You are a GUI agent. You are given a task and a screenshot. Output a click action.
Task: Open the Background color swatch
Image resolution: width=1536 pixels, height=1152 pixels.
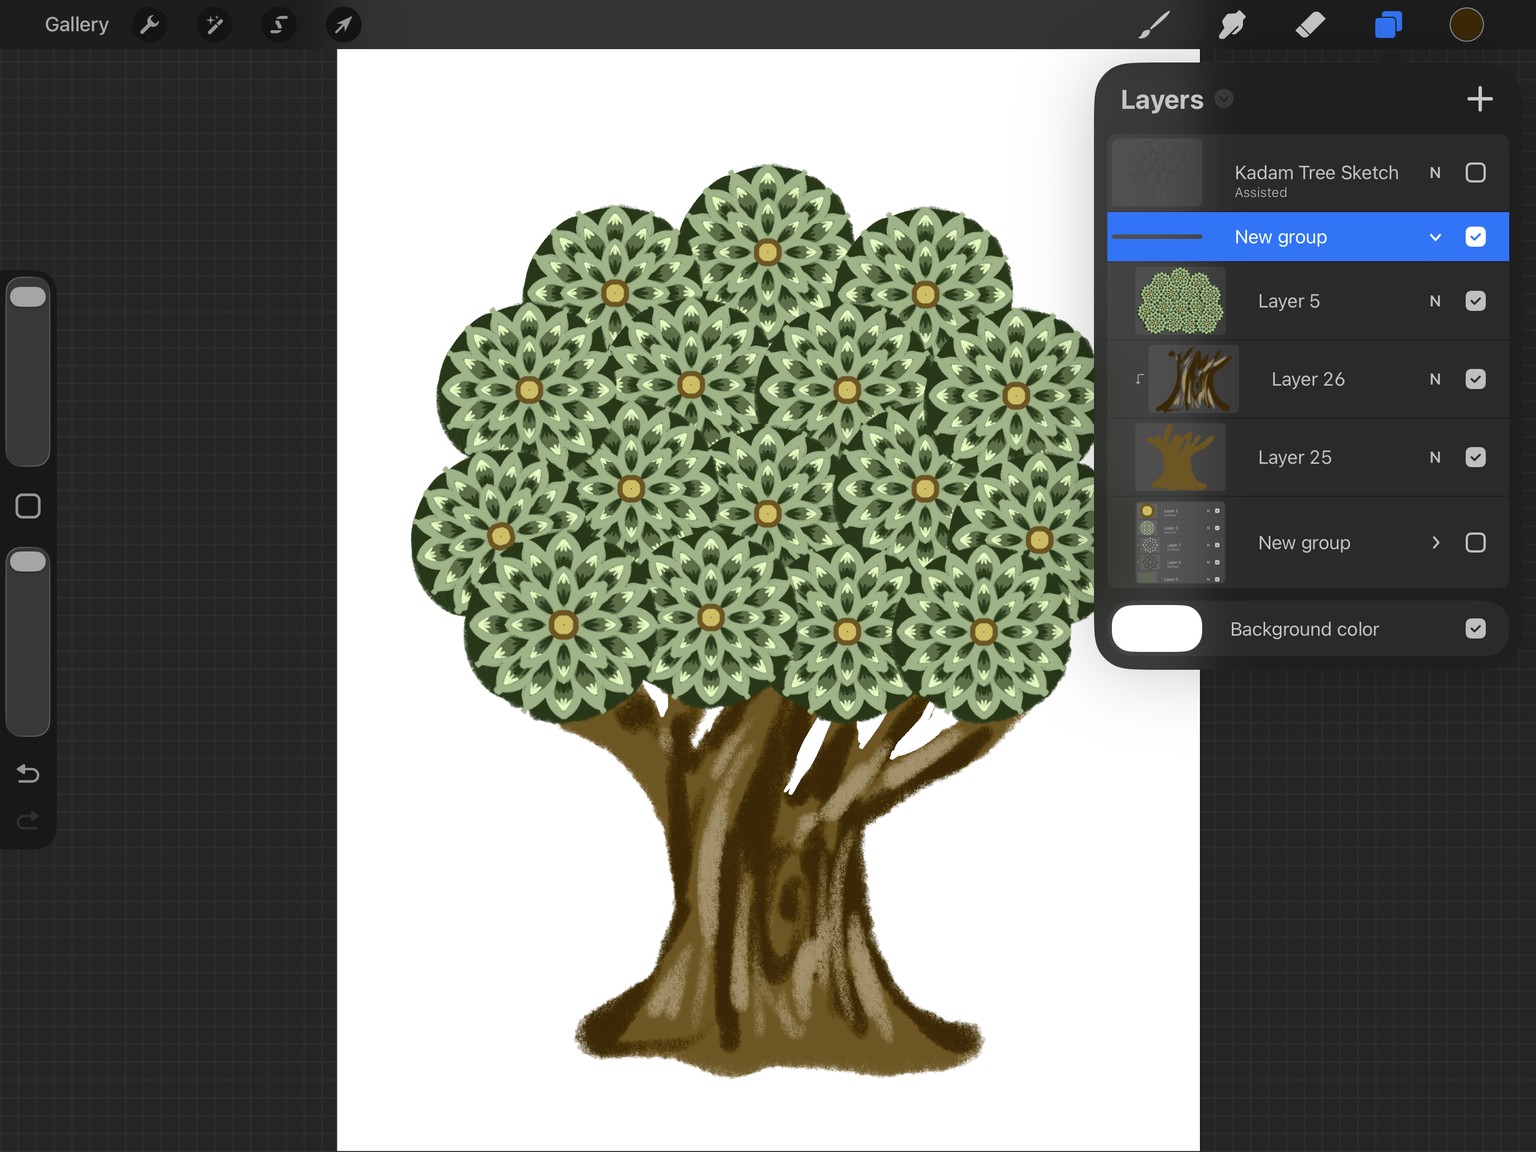(x=1157, y=628)
